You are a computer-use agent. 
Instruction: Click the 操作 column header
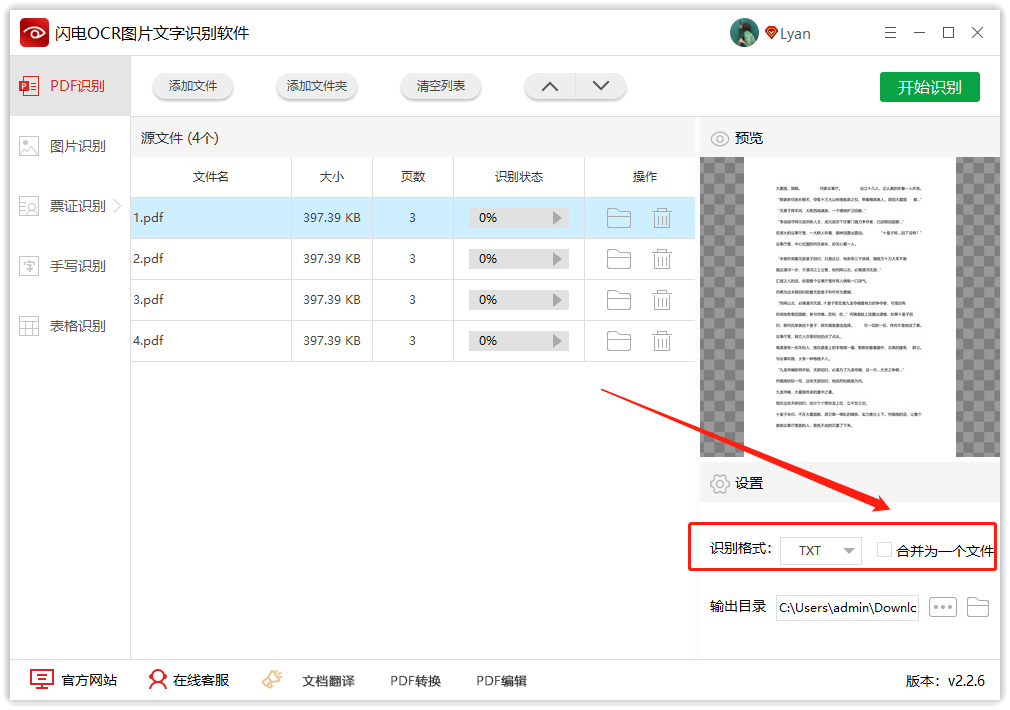[644, 177]
